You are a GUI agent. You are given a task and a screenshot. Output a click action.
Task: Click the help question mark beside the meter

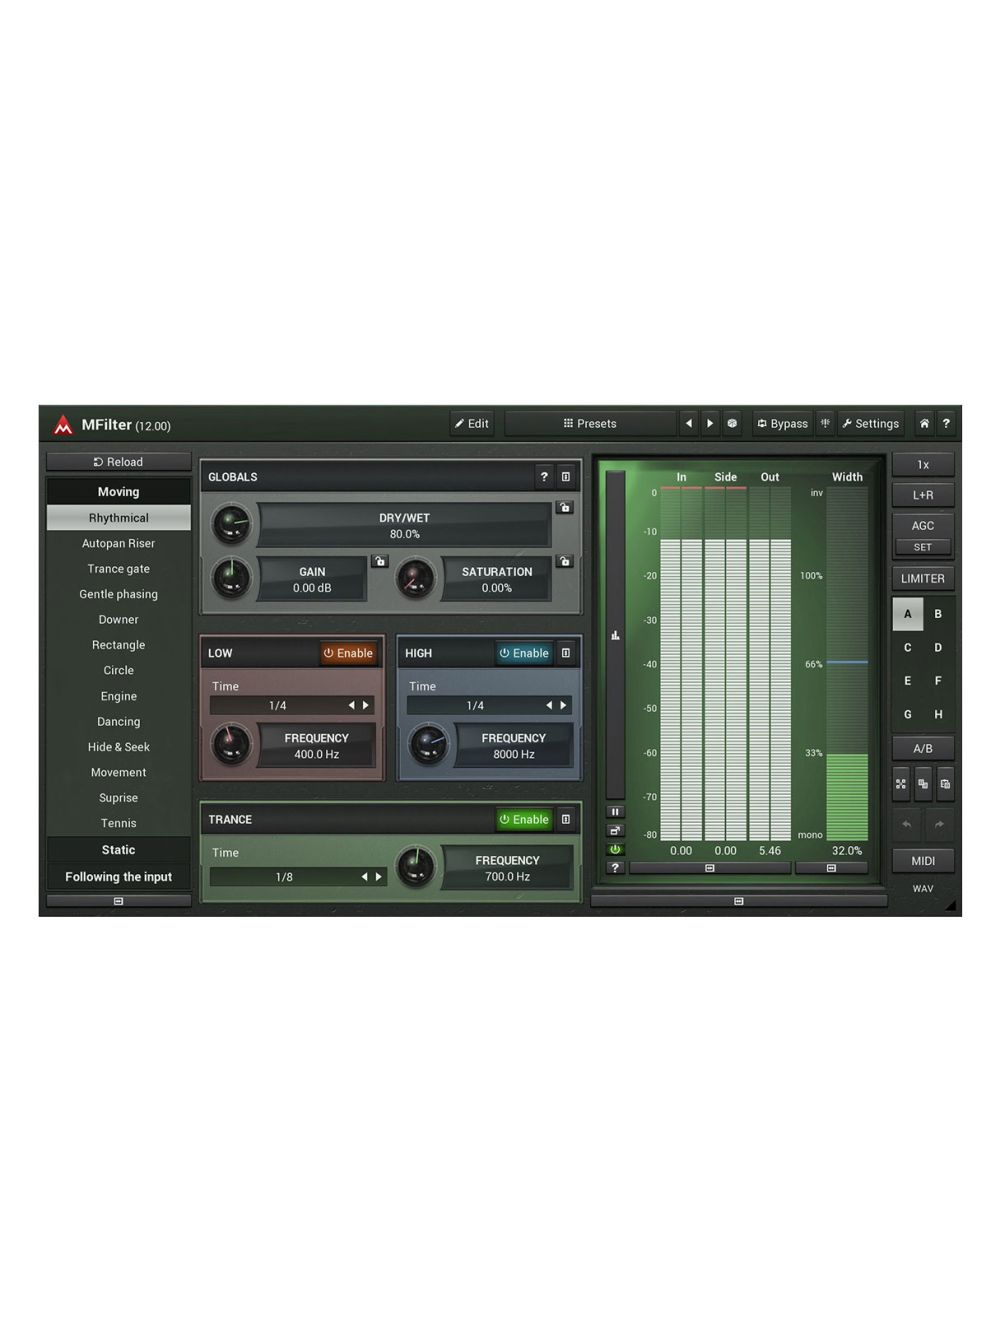[x=615, y=867]
